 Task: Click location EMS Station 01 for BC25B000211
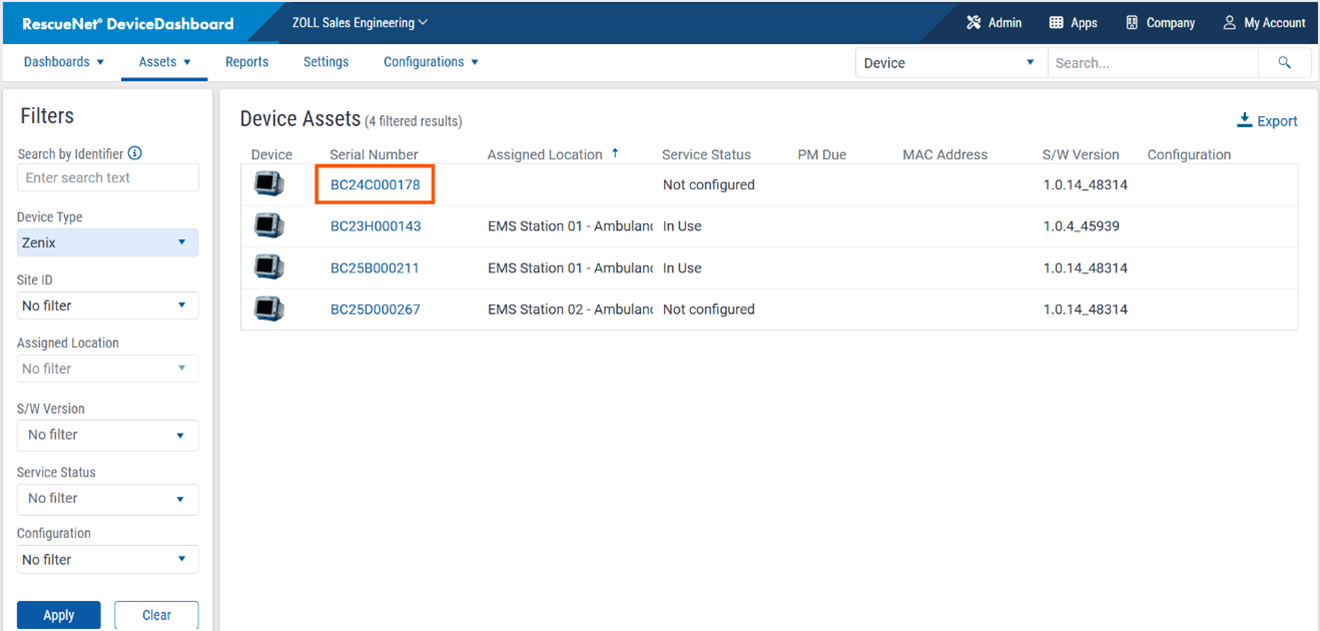[570, 268]
